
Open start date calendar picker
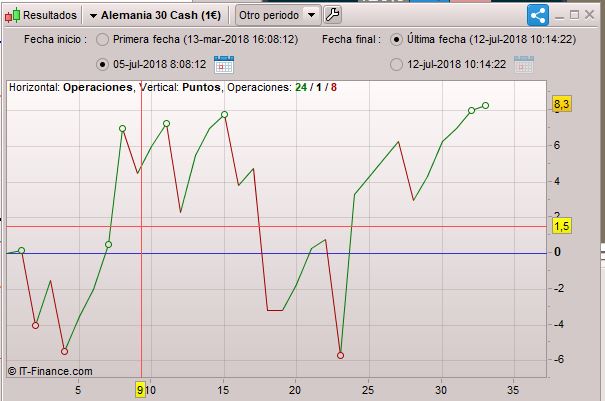pyautogui.click(x=224, y=64)
